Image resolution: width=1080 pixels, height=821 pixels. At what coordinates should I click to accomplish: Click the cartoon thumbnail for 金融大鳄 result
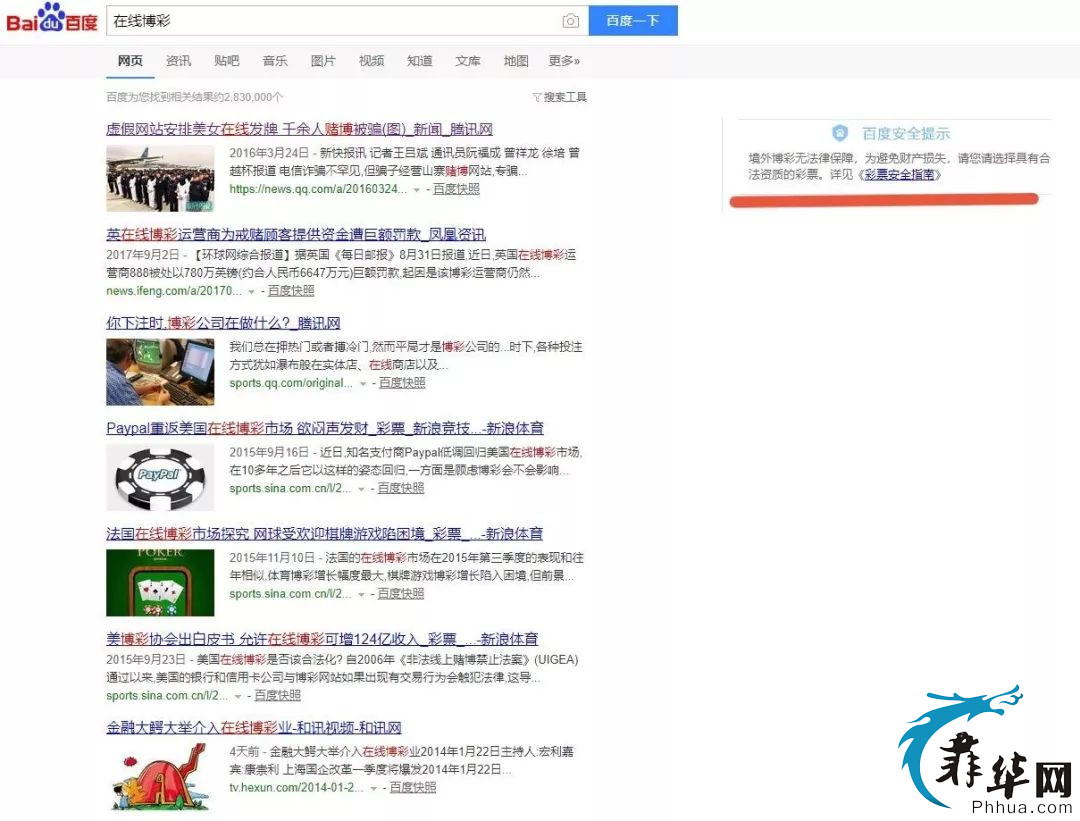click(160, 778)
